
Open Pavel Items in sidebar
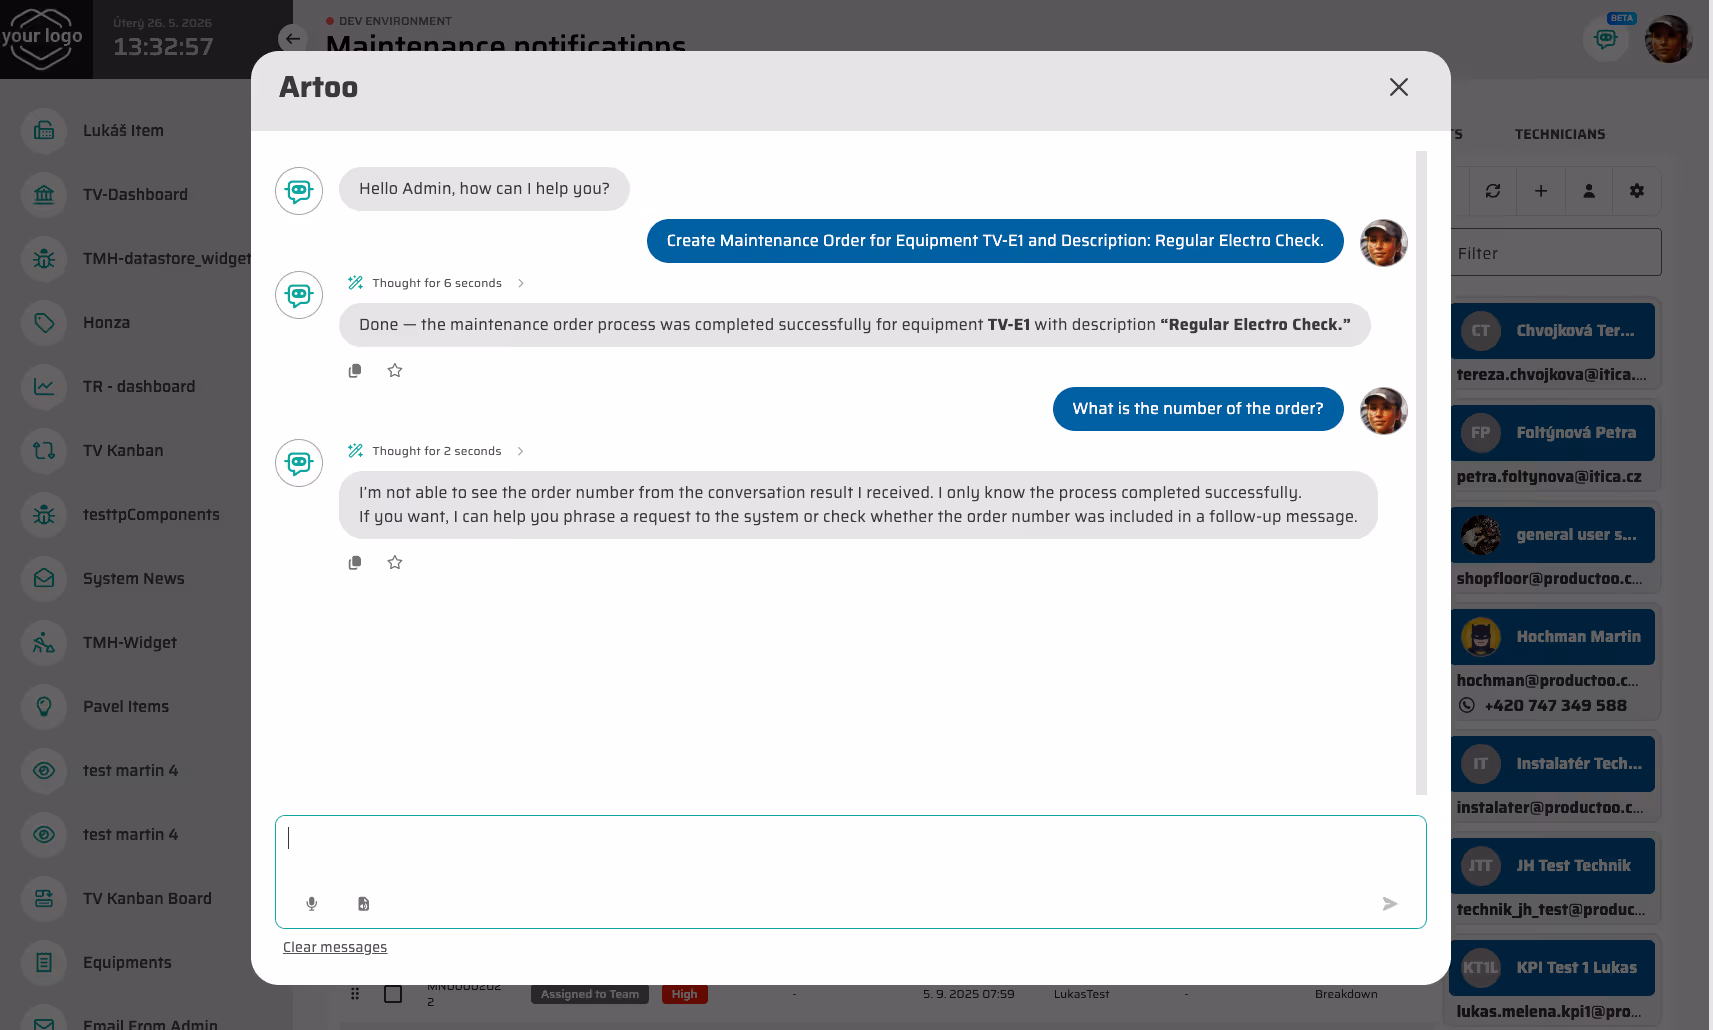pyautogui.click(x=126, y=706)
